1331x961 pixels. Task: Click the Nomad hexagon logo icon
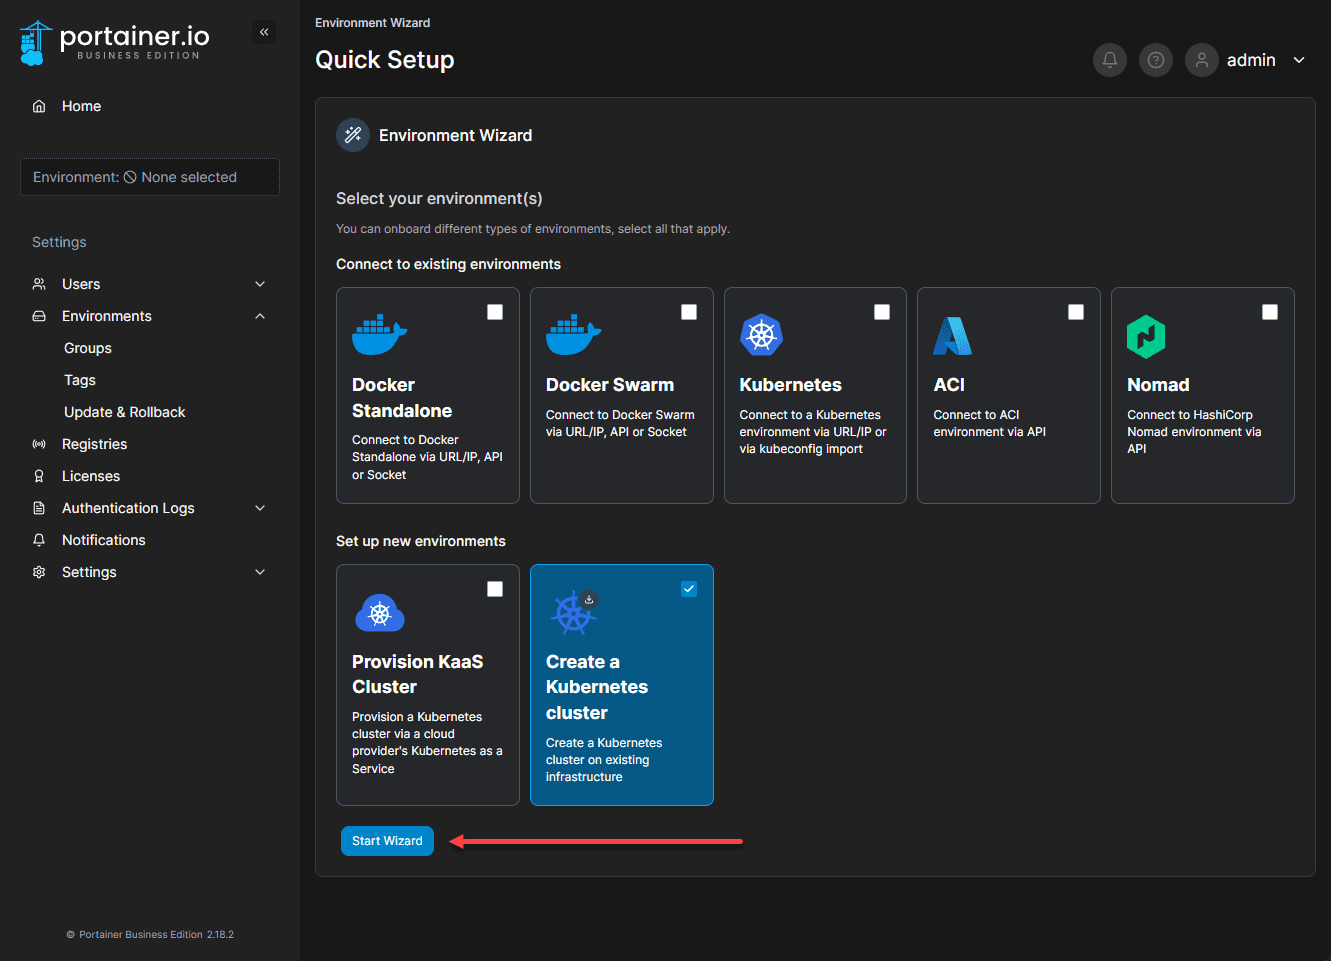point(1146,336)
